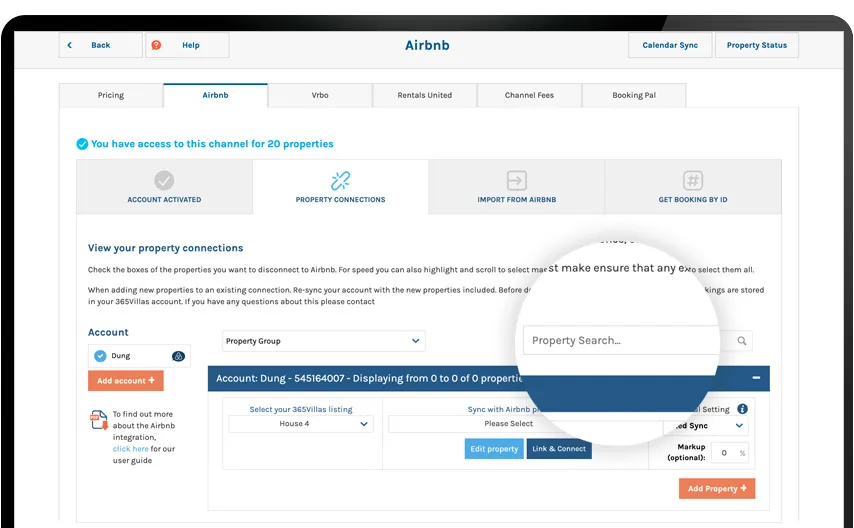Click the PDF download icon
Image resolution: width=854 pixels, height=528 pixels.
click(99, 420)
